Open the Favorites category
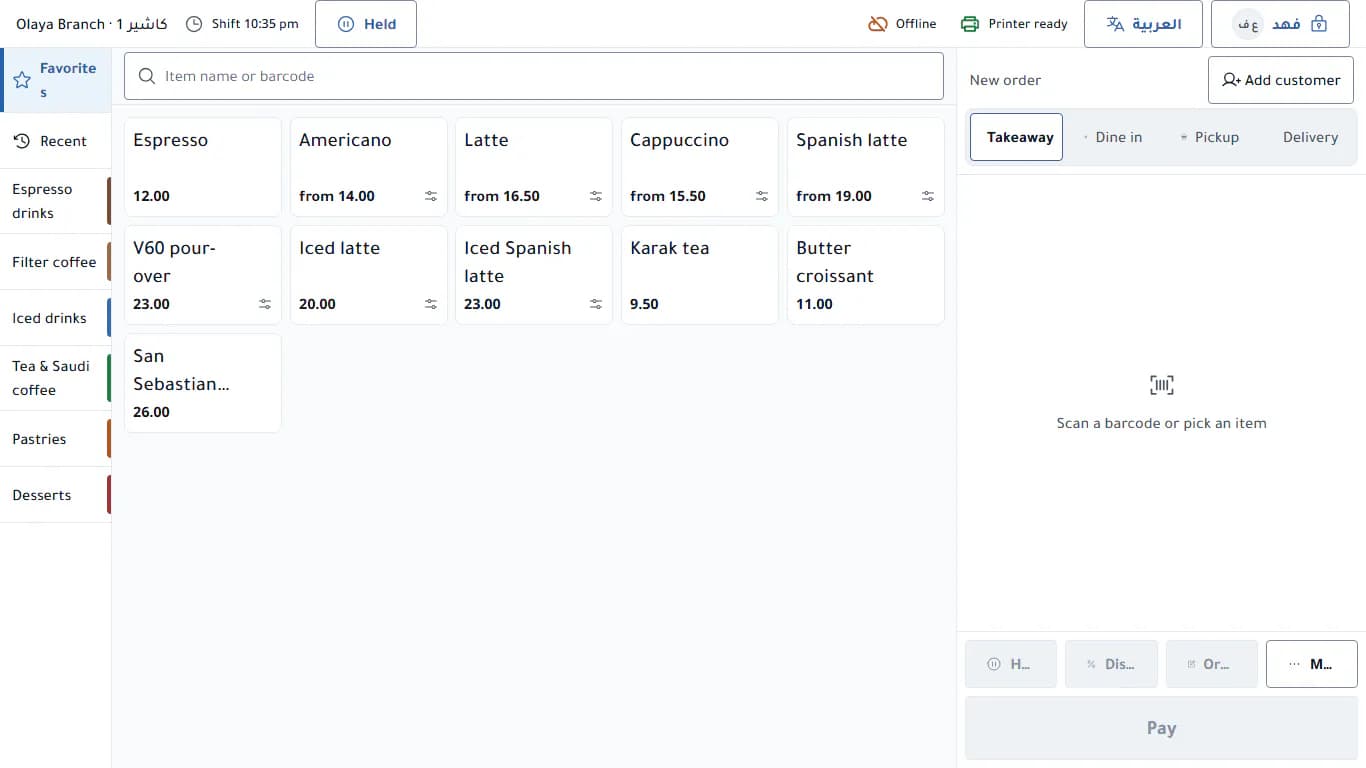 coord(56,80)
